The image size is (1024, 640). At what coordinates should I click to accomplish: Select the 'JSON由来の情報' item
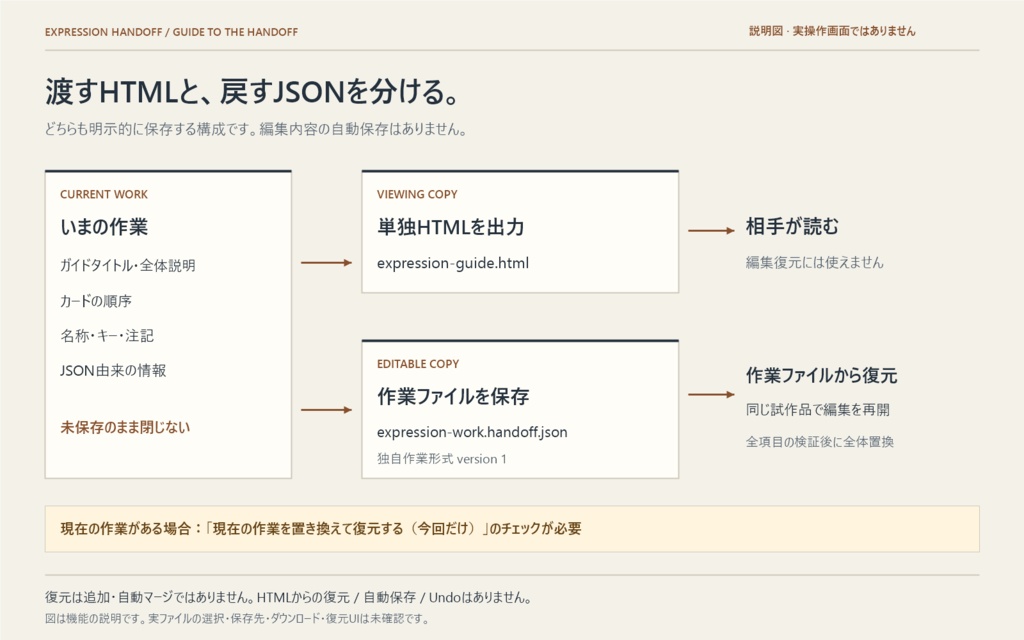coord(113,370)
